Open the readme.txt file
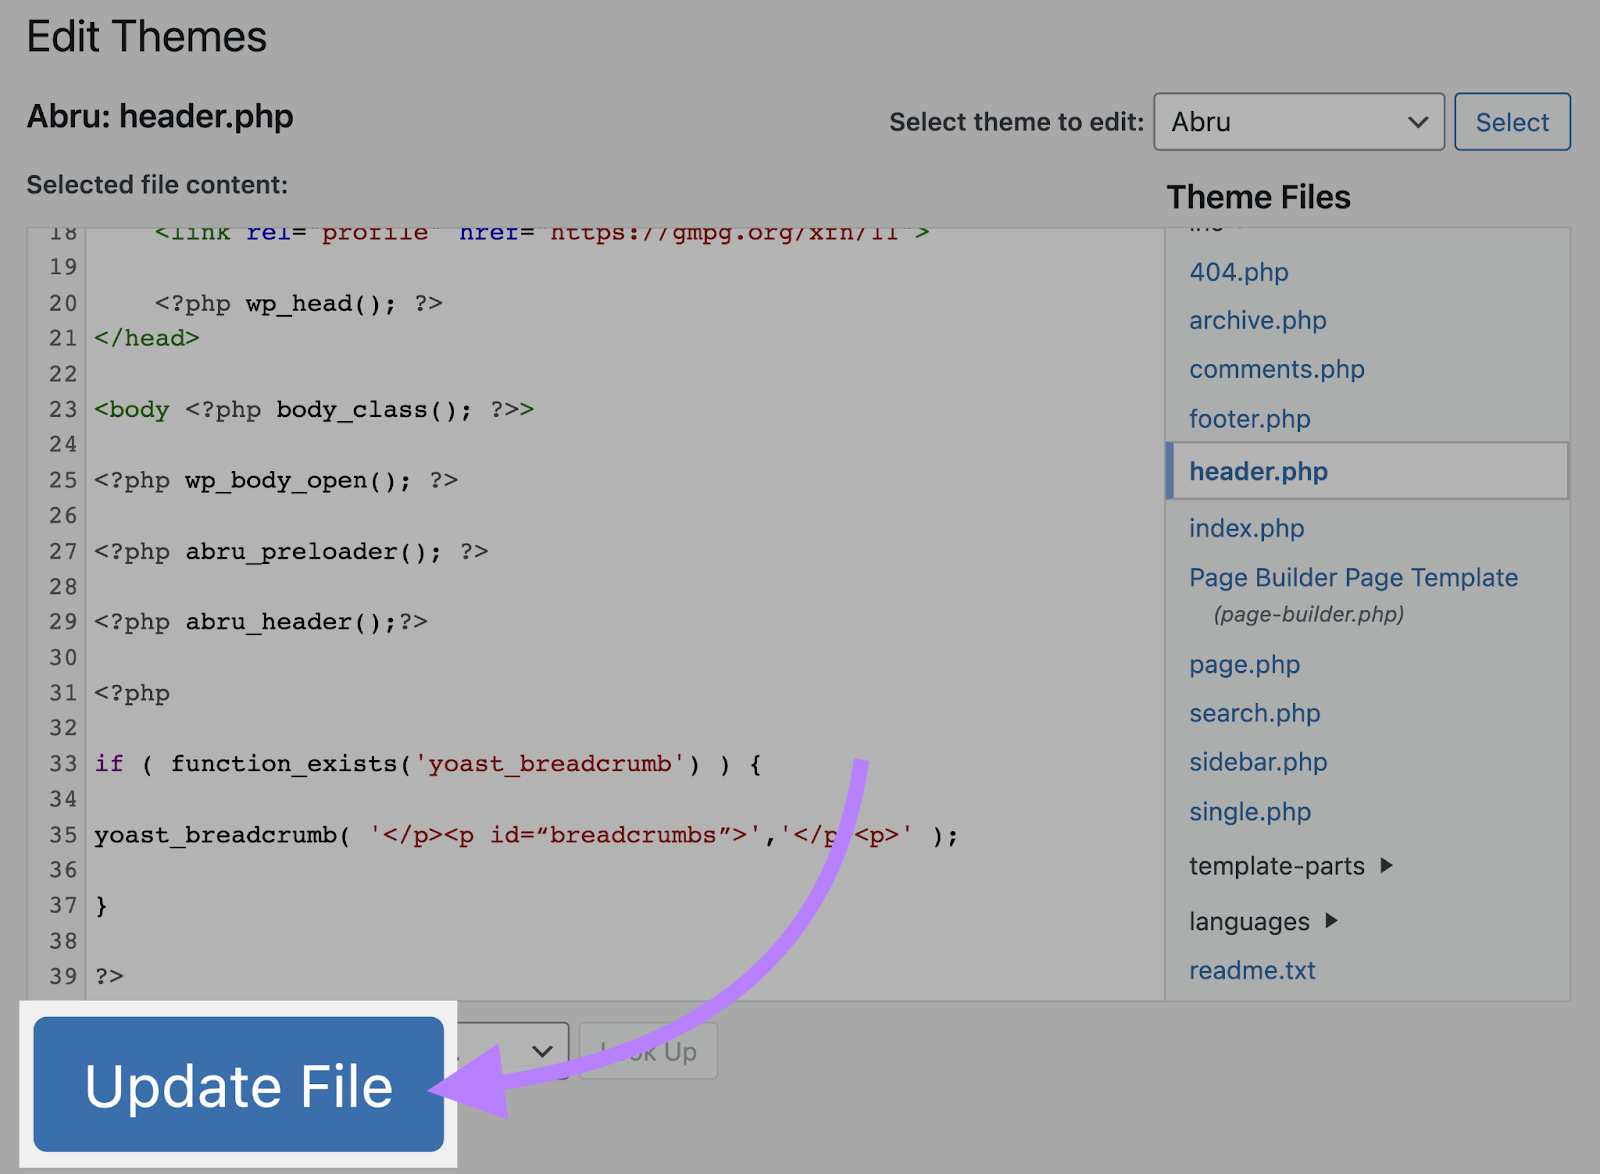The image size is (1600, 1174). (1252, 970)
